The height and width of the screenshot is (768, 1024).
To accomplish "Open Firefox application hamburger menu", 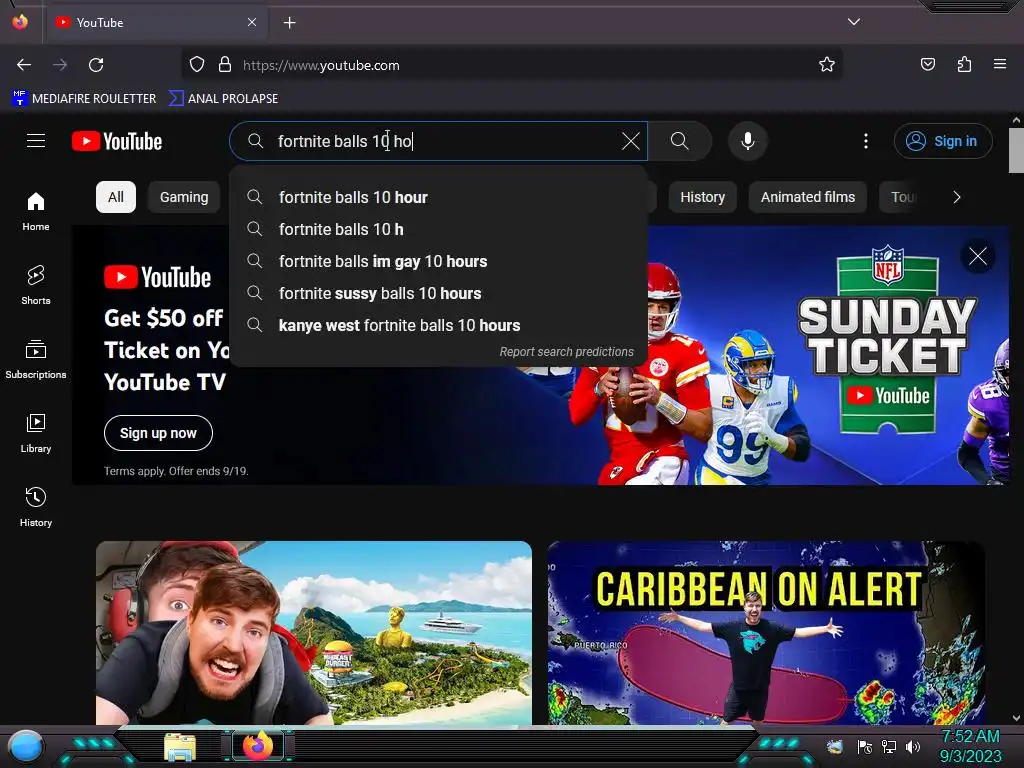I will [x=1000, y=64].
